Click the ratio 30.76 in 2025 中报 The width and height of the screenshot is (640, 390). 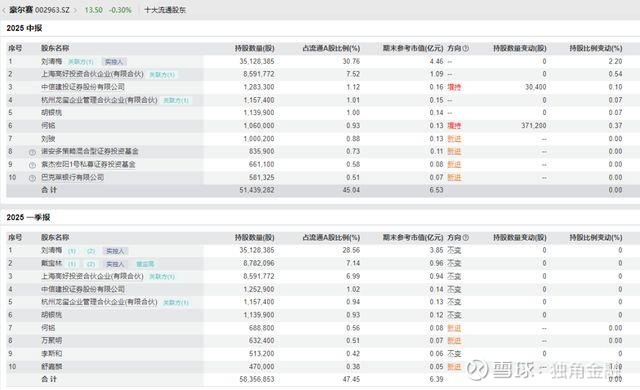click(351, 61)
